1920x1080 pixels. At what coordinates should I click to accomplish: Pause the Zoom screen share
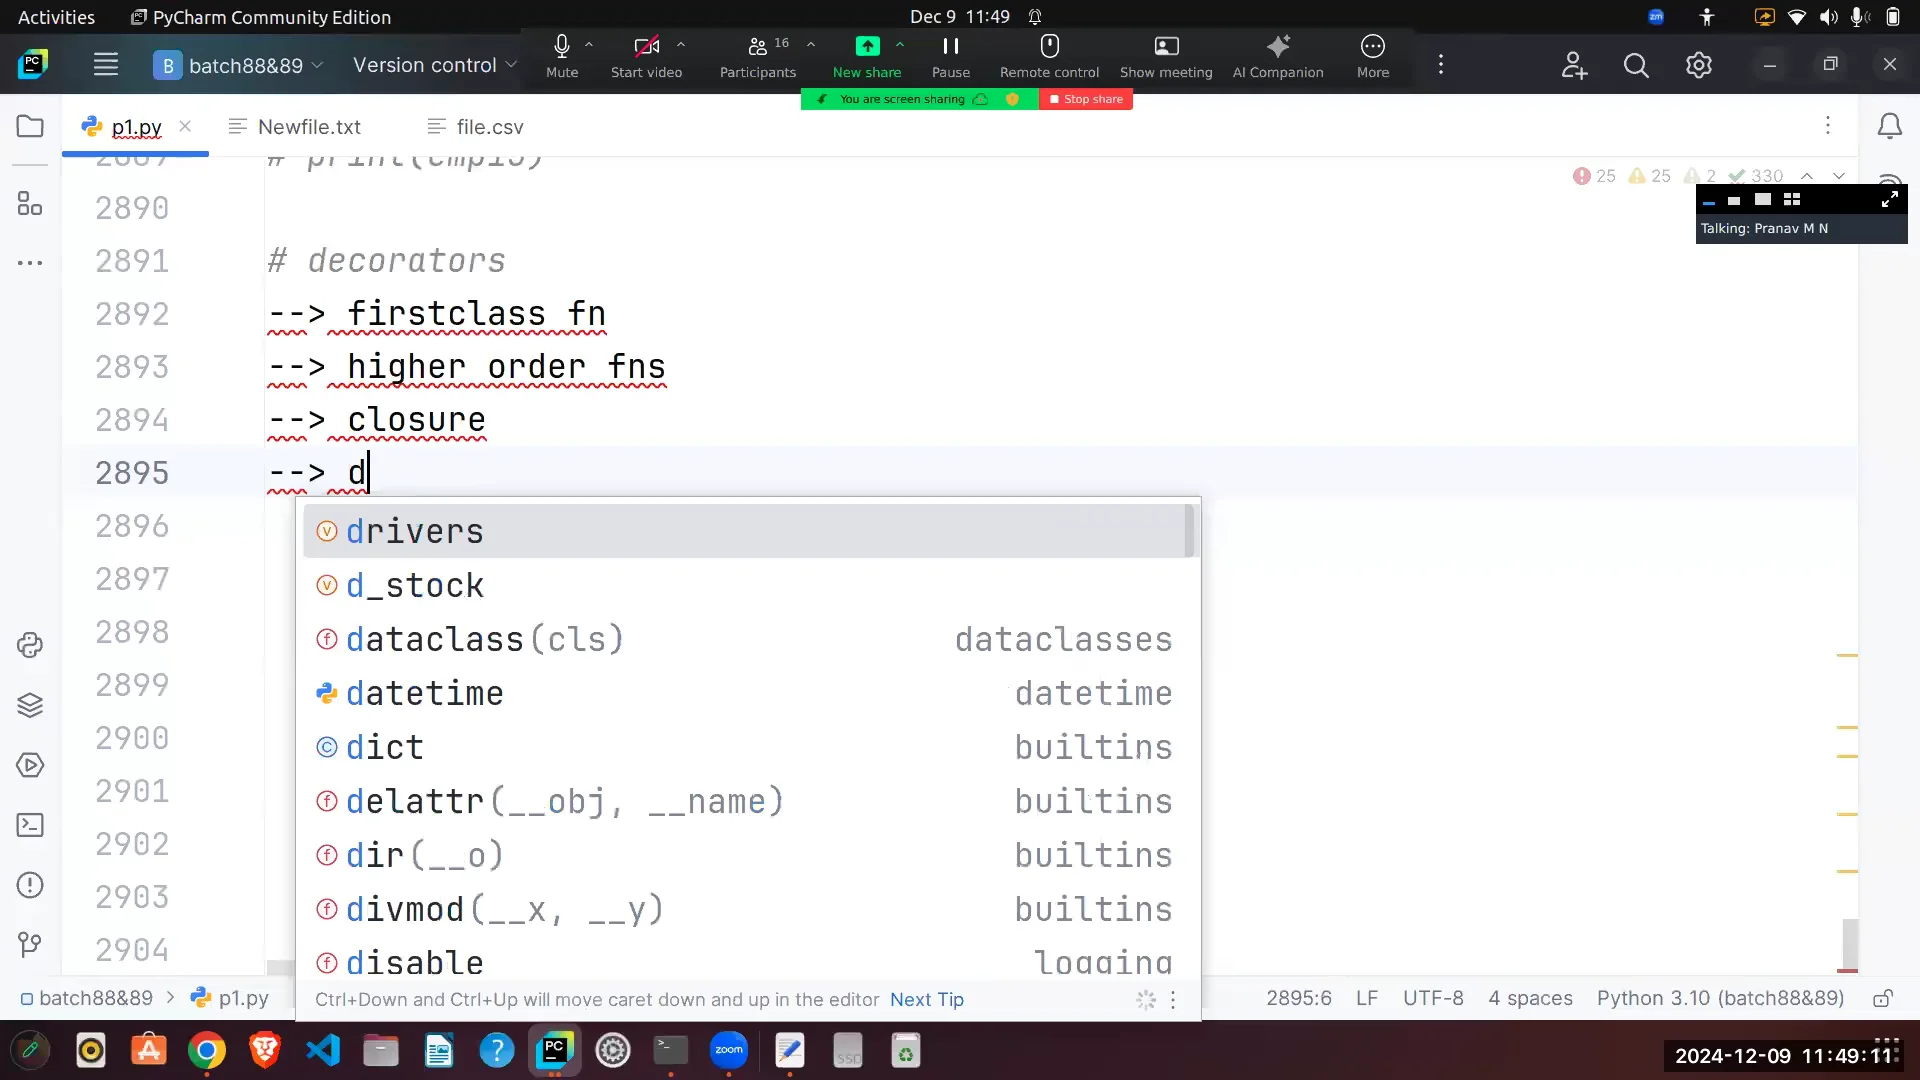click(x=950, y=55)
